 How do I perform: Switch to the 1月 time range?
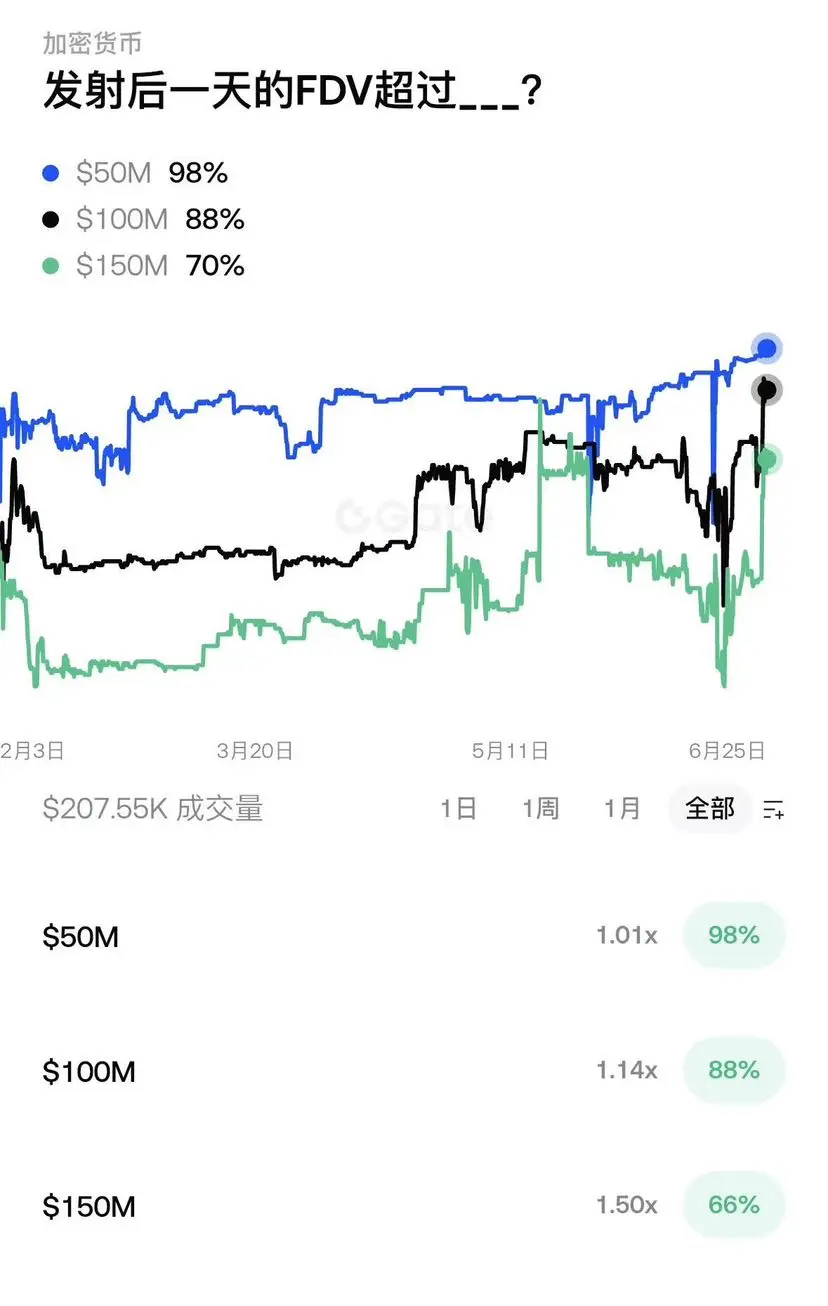click(x=622, y=808)
